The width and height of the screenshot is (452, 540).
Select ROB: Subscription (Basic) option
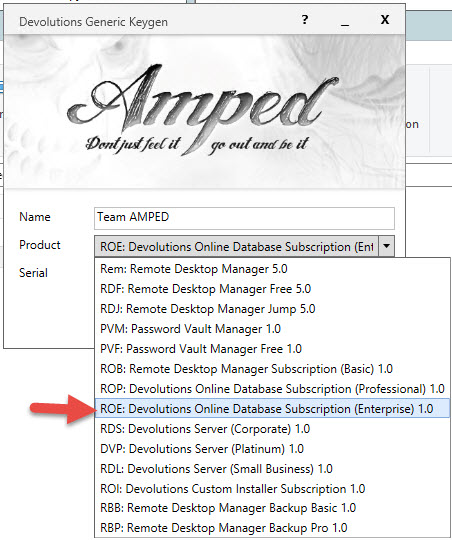[272, 368]
